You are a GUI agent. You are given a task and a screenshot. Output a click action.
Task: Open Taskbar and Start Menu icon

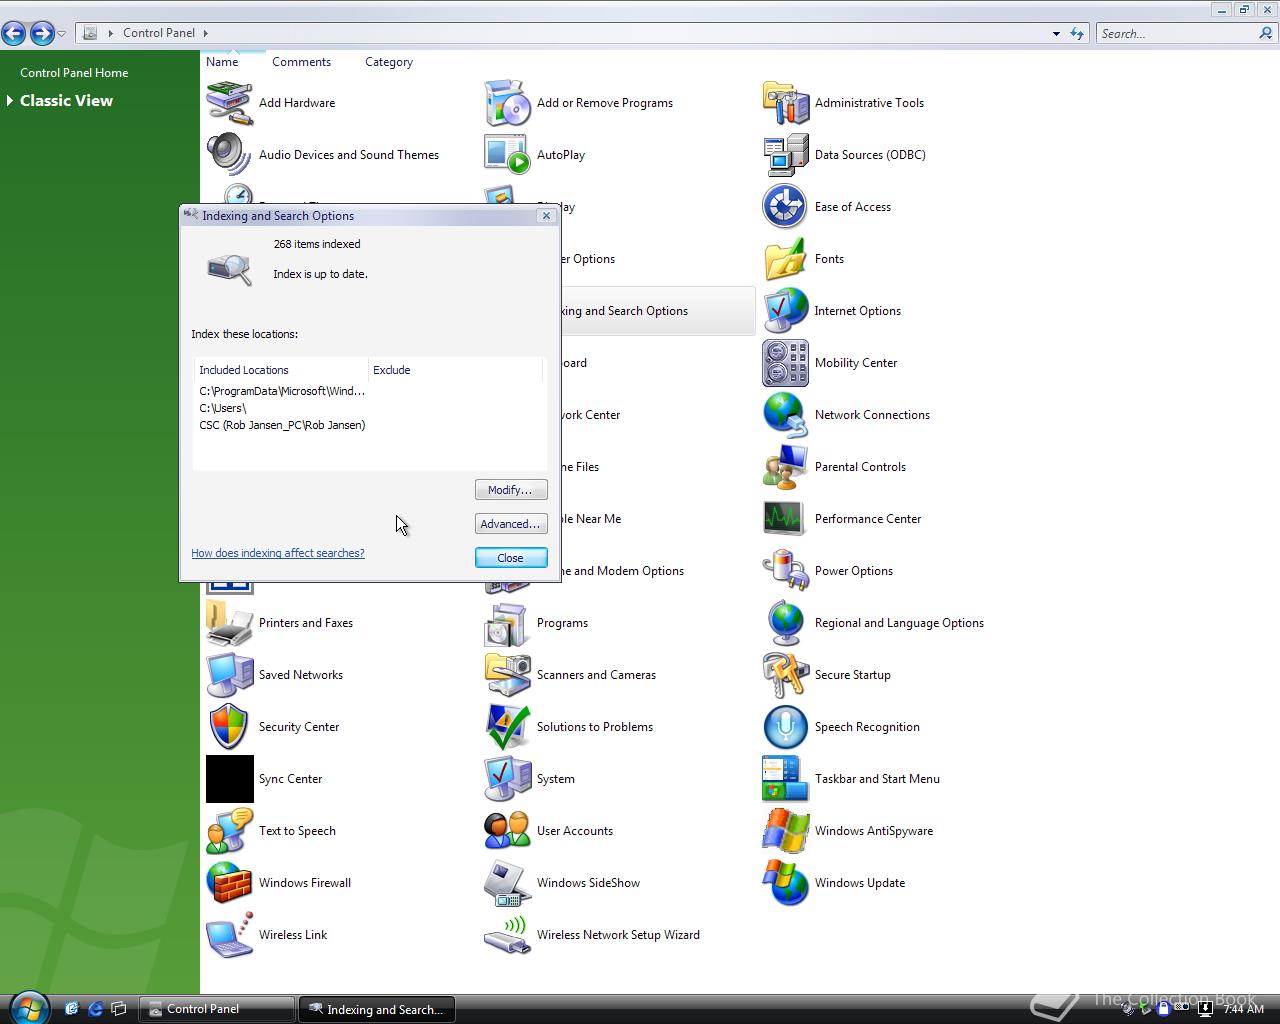tap(785, 779)
